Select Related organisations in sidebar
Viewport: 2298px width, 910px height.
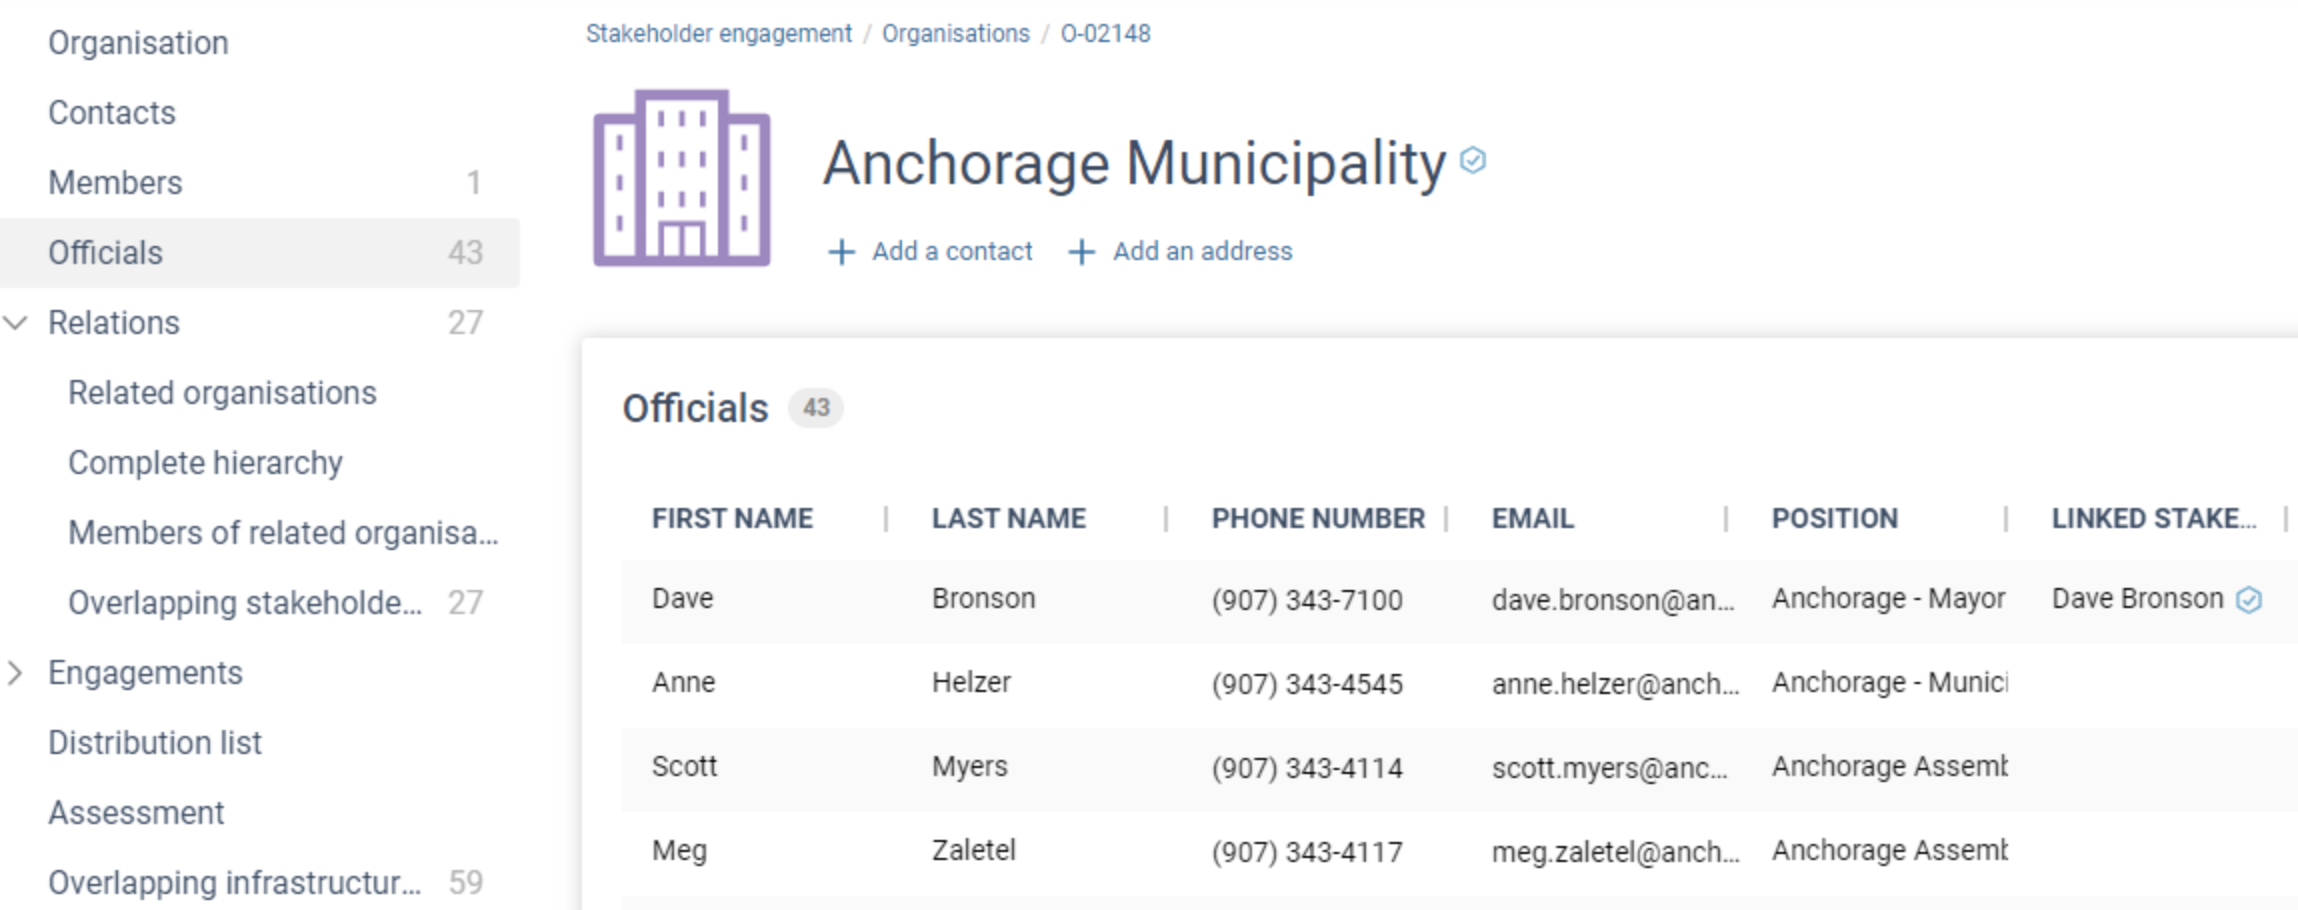point(222,393)
